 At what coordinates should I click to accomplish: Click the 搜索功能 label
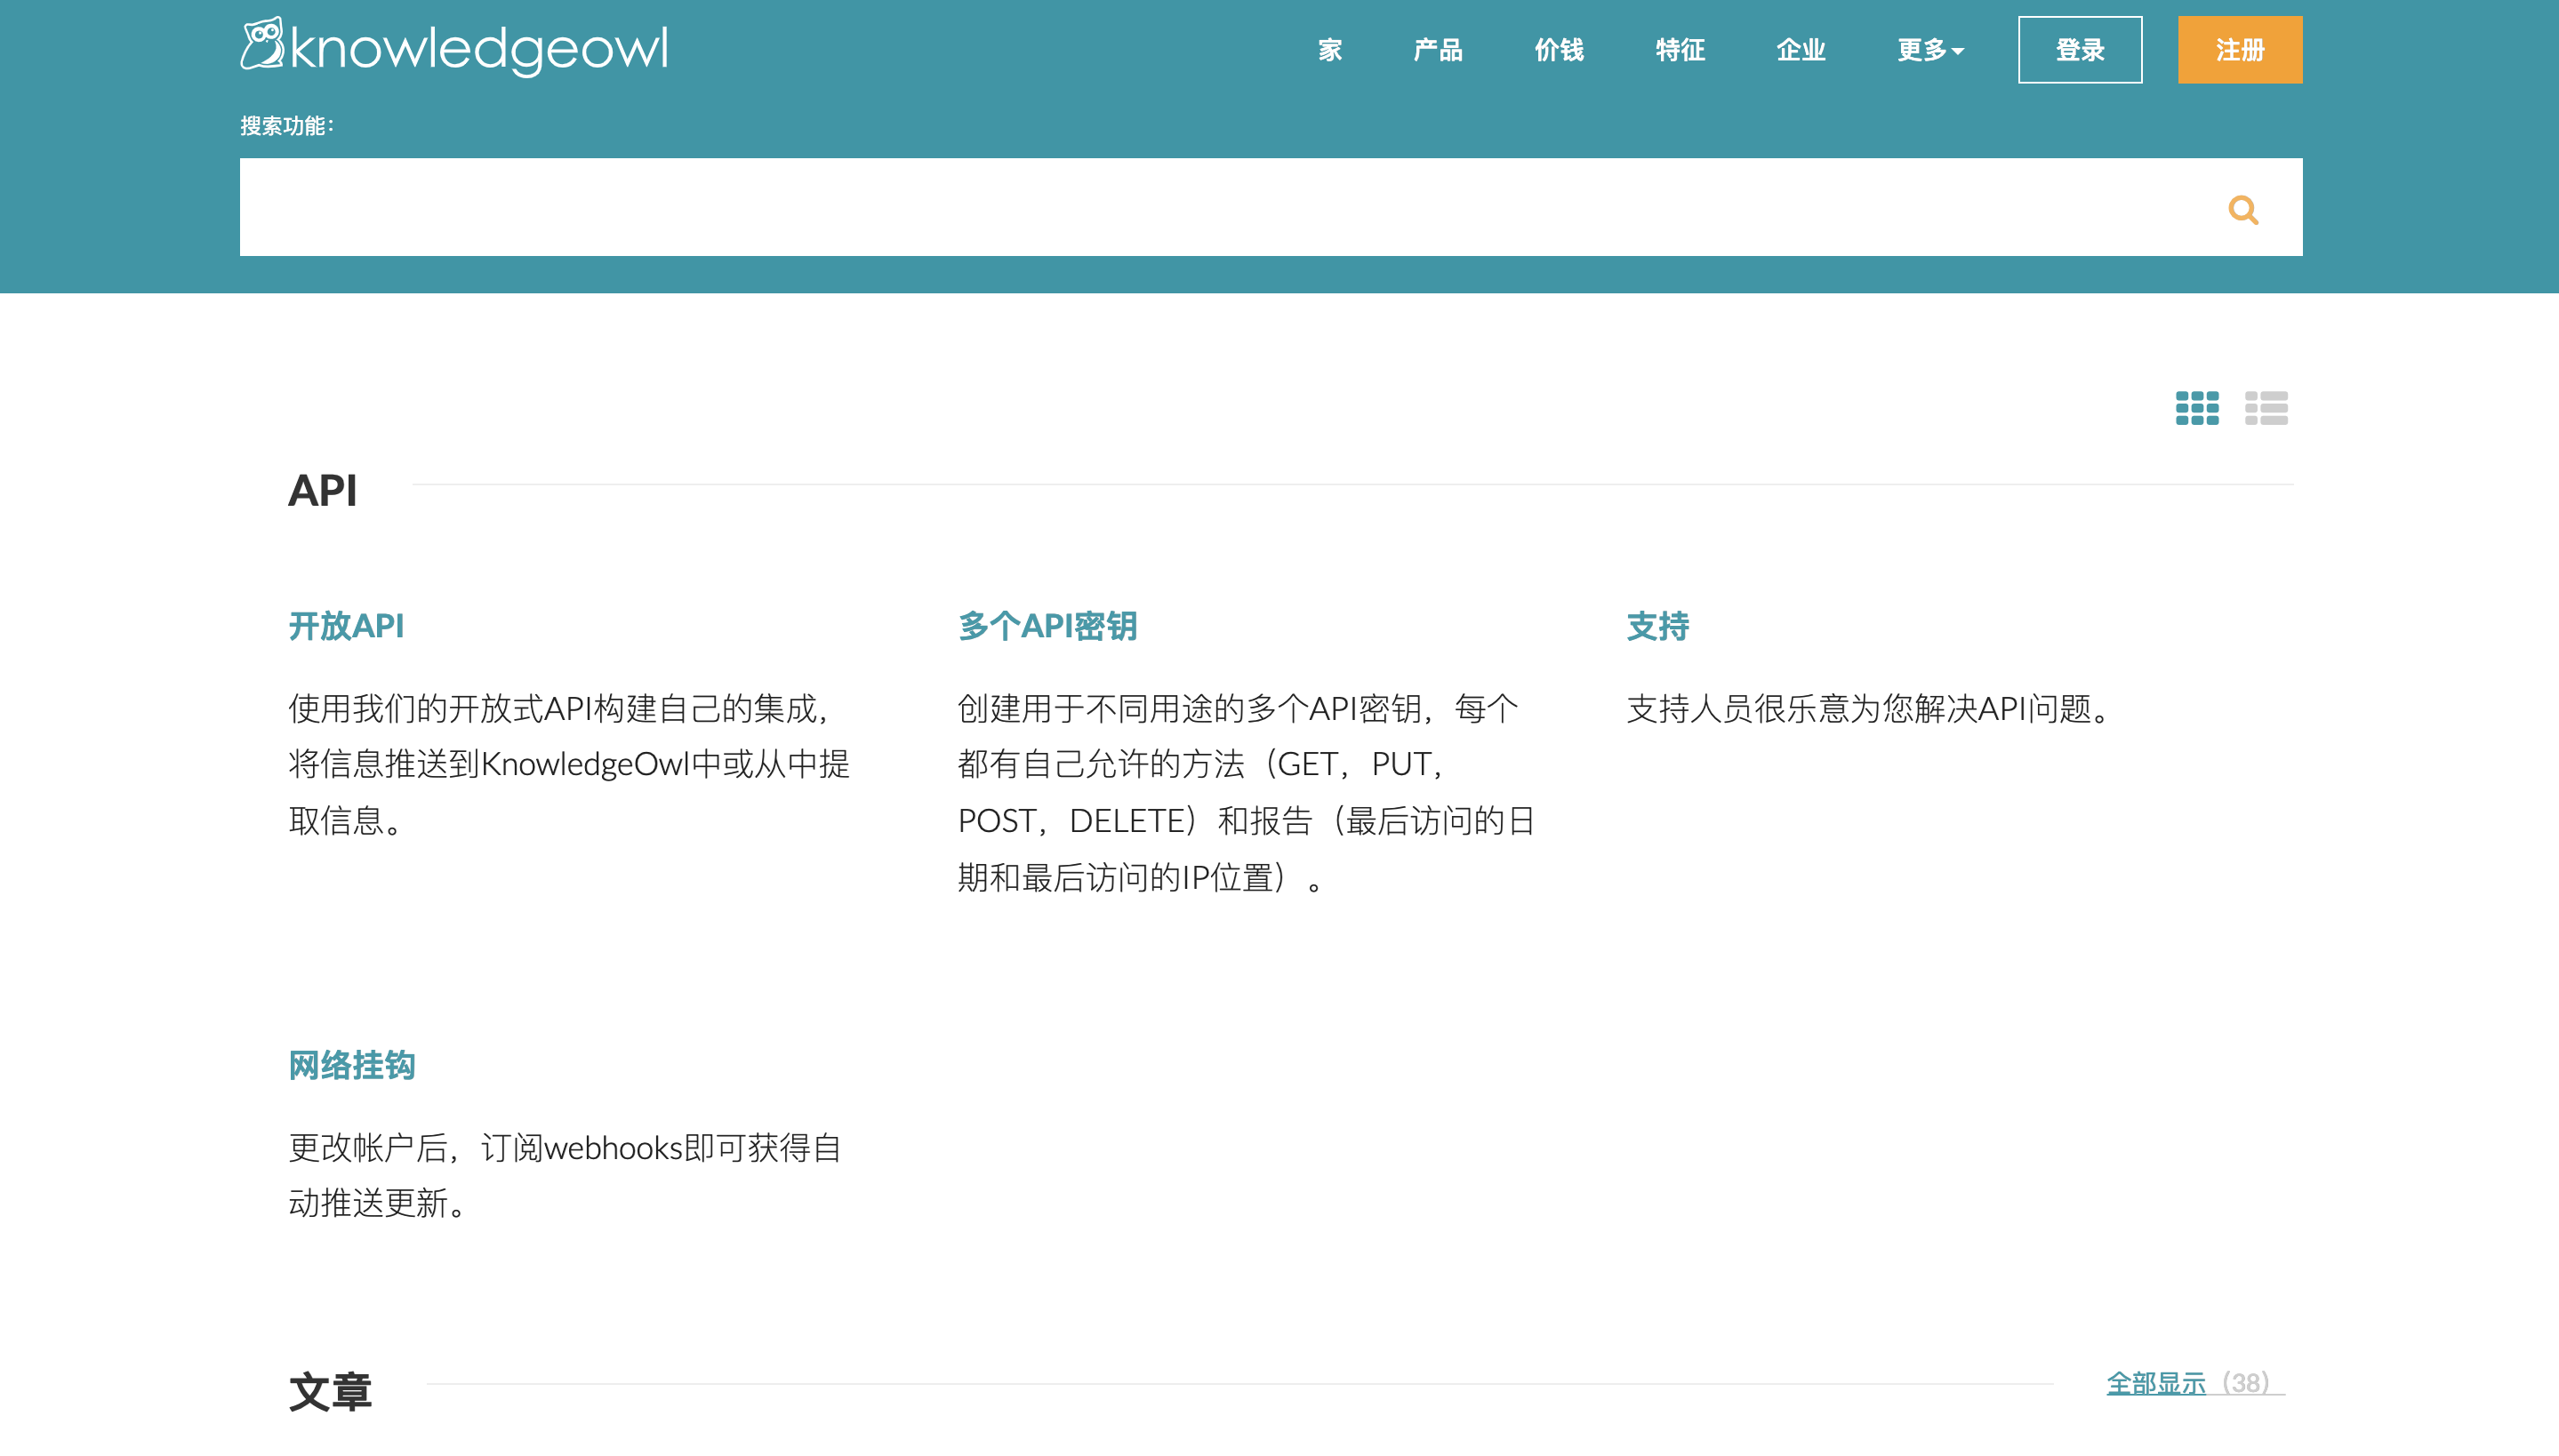click(x=287, y=126)
